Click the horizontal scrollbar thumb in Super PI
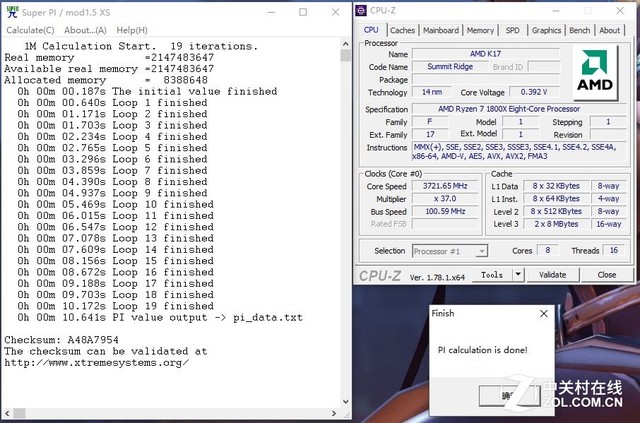The image size is (640, 423). tap(19, 413)
